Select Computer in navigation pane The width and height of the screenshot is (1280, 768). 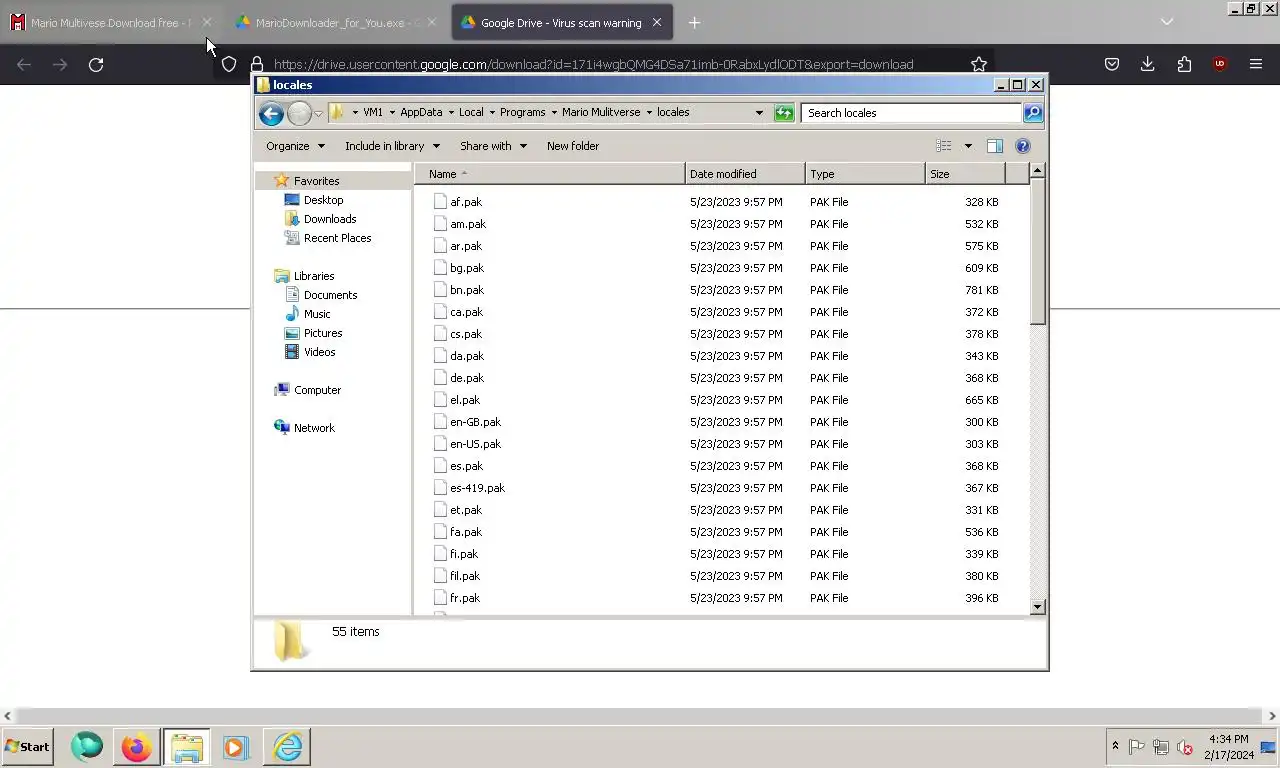[317, 390]
